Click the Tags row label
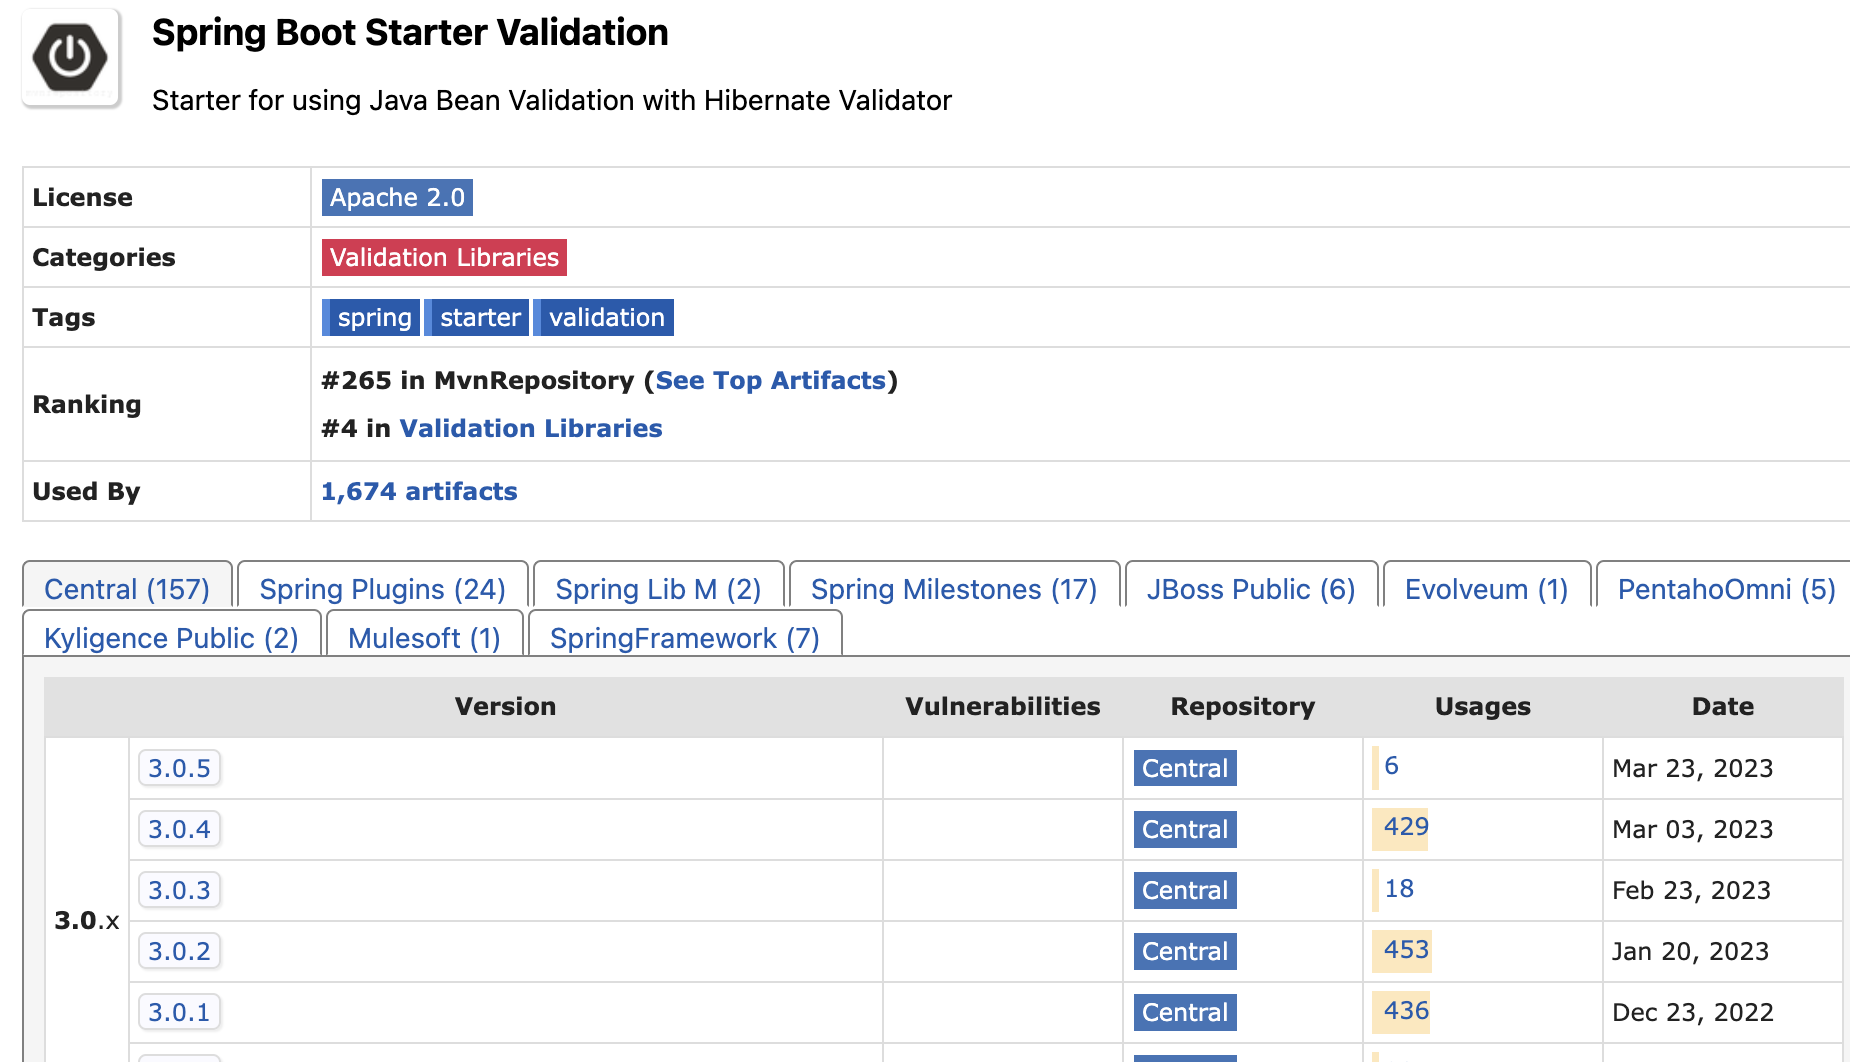 pos(64,317)
